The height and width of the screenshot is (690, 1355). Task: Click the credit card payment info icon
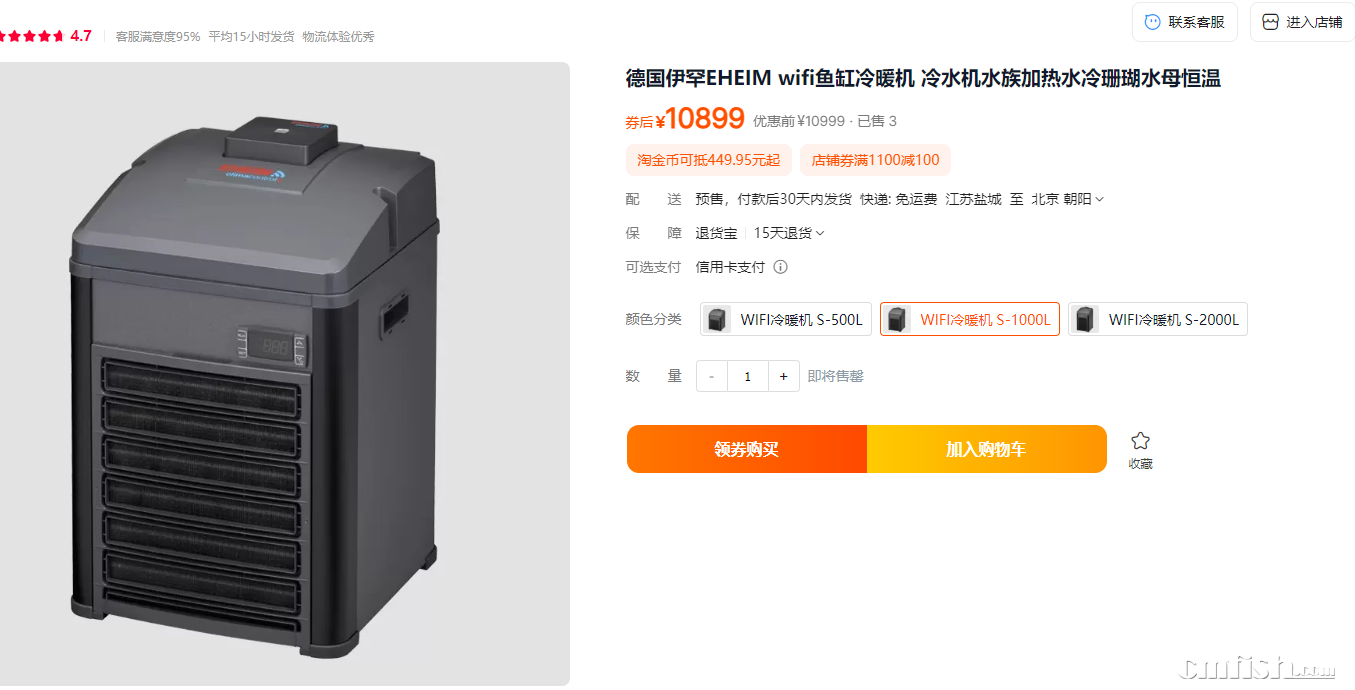point(780,267)
